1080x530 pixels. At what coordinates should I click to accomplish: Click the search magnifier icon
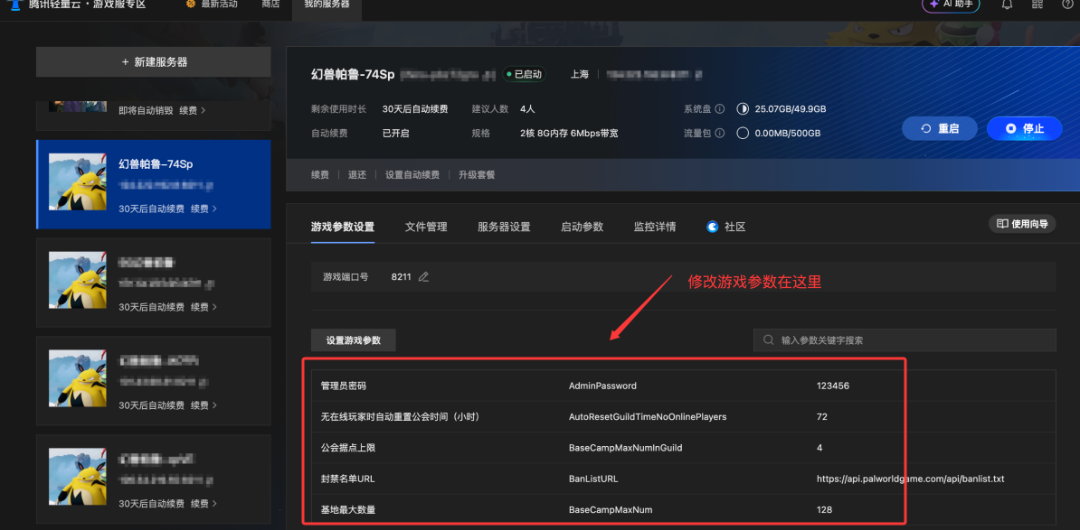click(768, 340)
